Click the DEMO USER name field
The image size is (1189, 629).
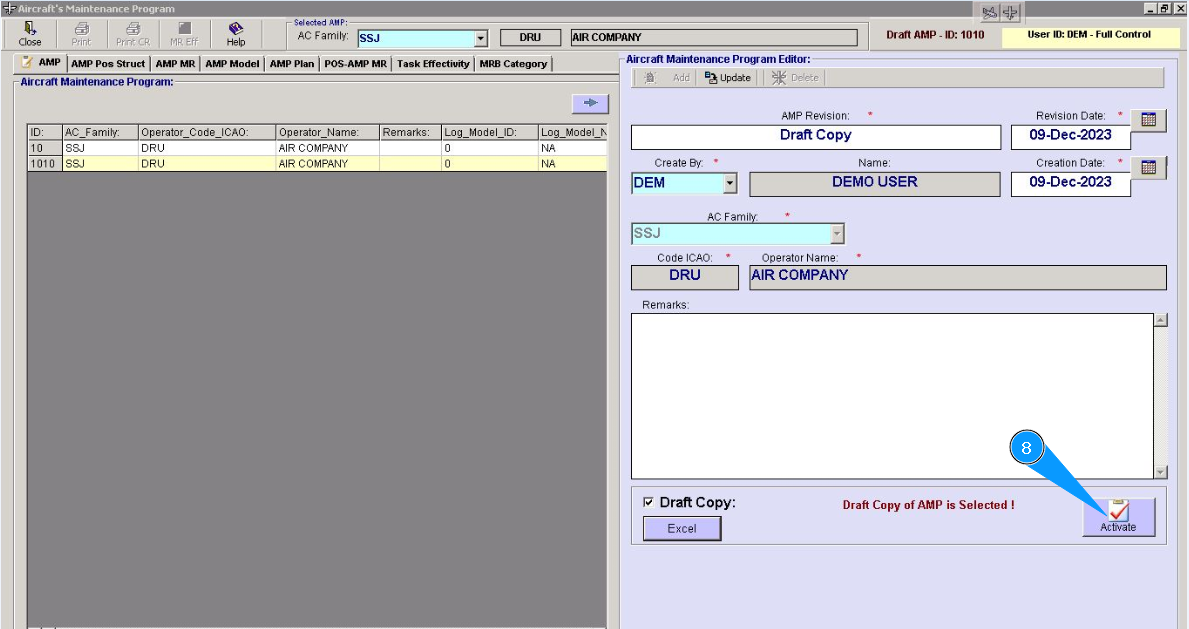click(874, 184)
